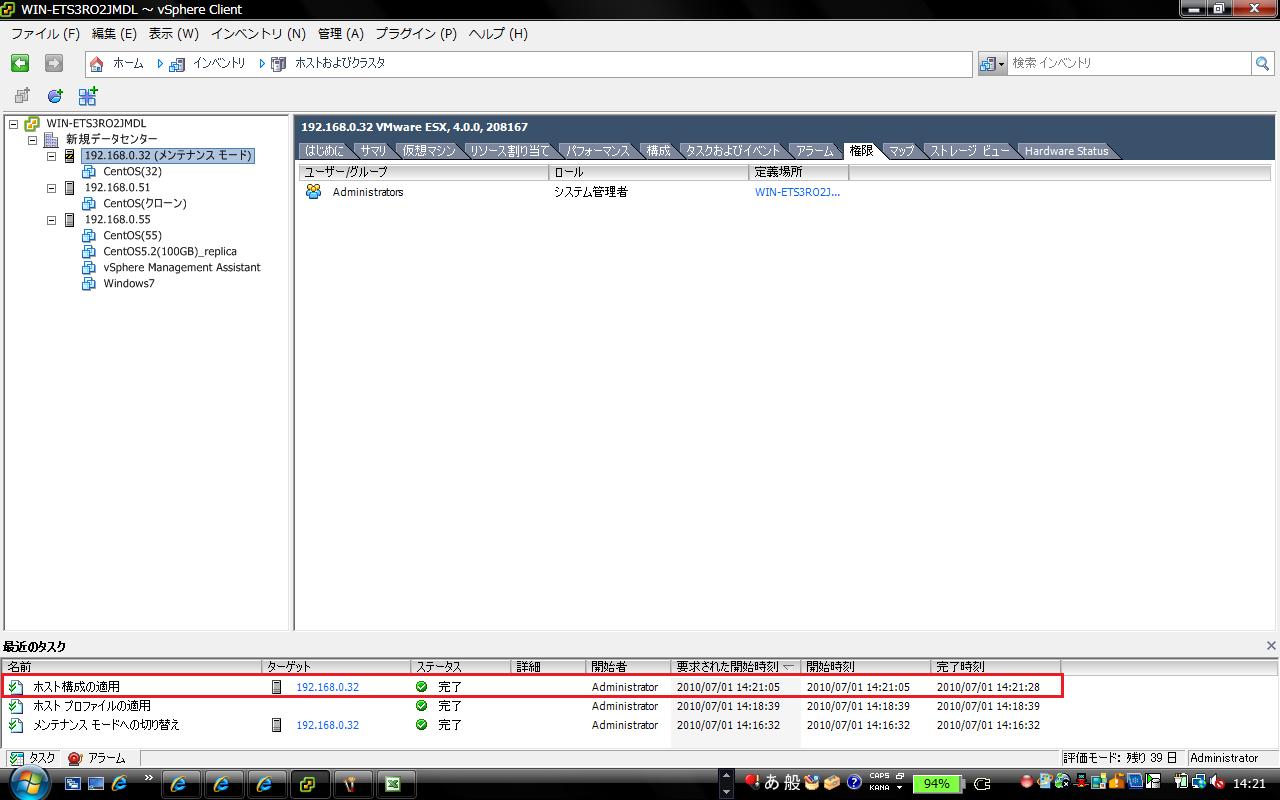
Task: Select the CentOS(32) virtual machine
Action: tap(132, 171)
